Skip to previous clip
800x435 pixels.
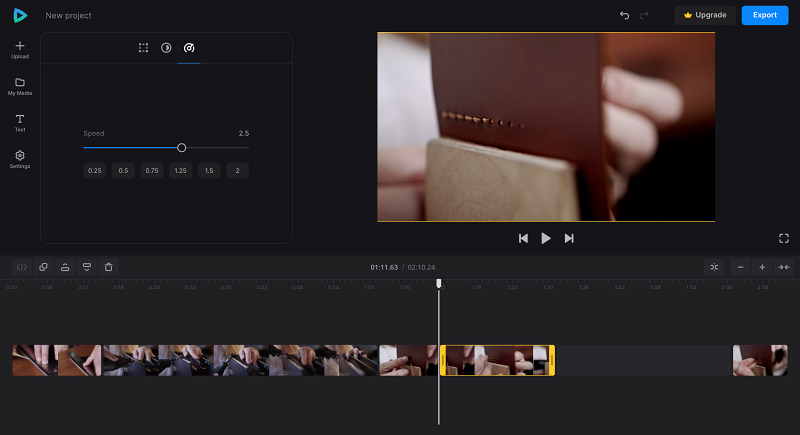point(523,239)
